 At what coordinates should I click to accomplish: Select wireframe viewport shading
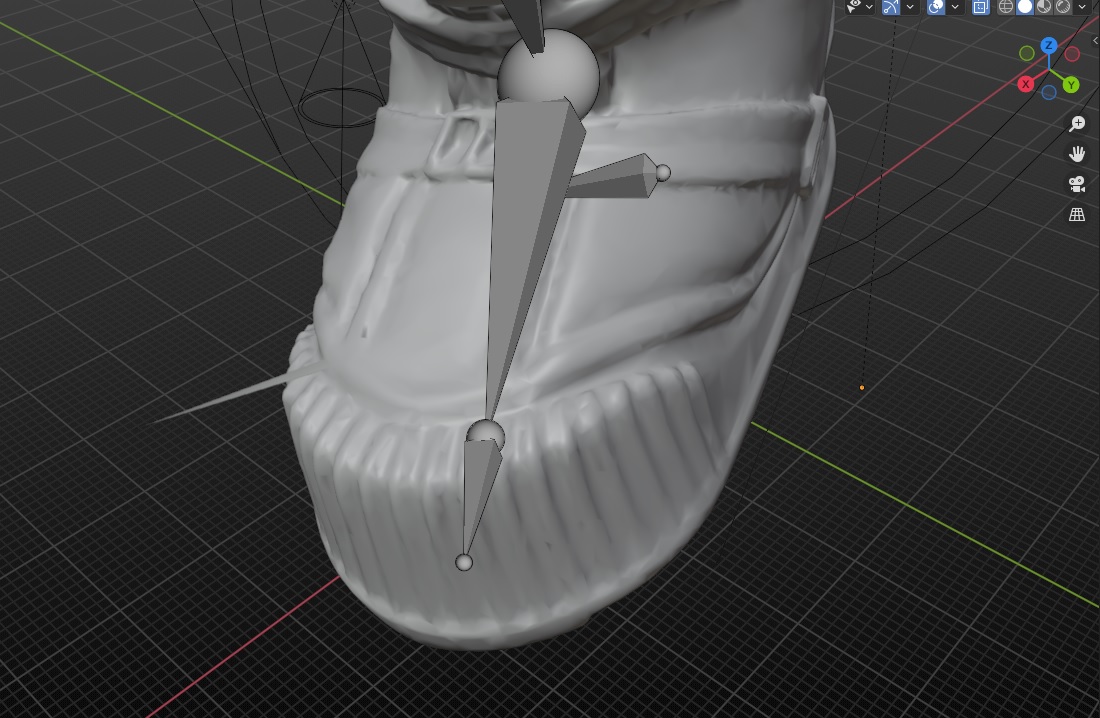pos(1006,7)
